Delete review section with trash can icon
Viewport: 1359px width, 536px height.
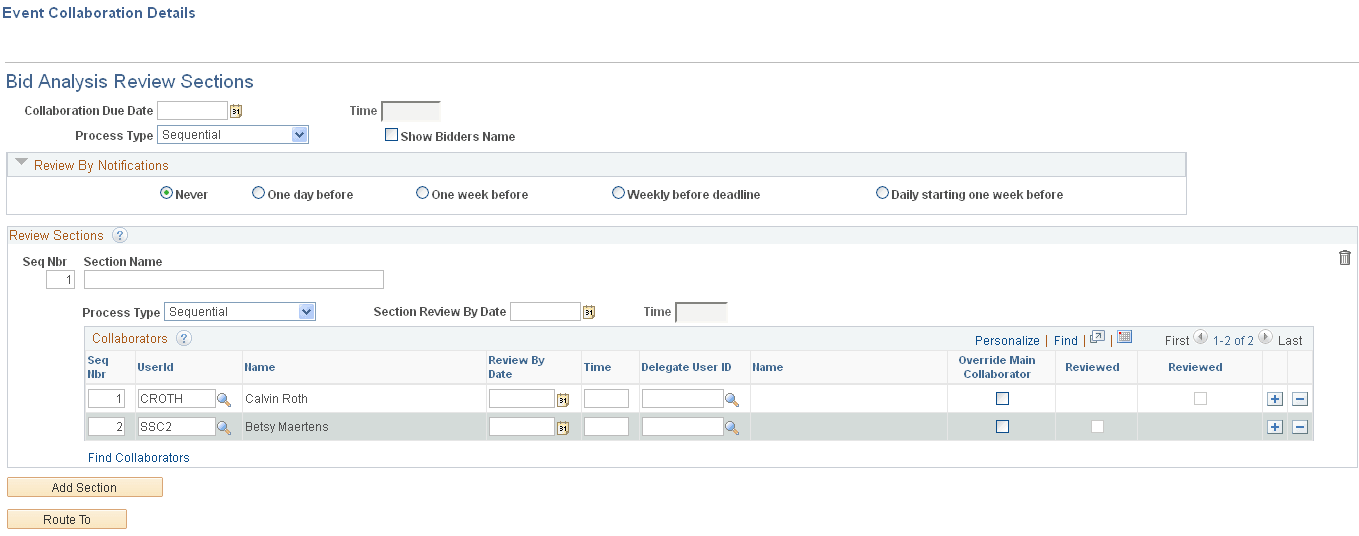(1345, 258)
